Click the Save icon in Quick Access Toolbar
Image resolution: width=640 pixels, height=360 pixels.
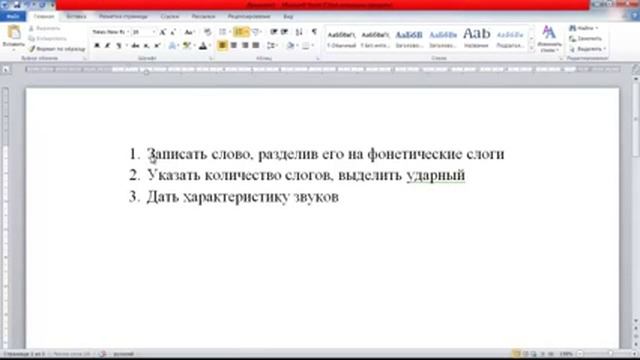pos(17,4)
